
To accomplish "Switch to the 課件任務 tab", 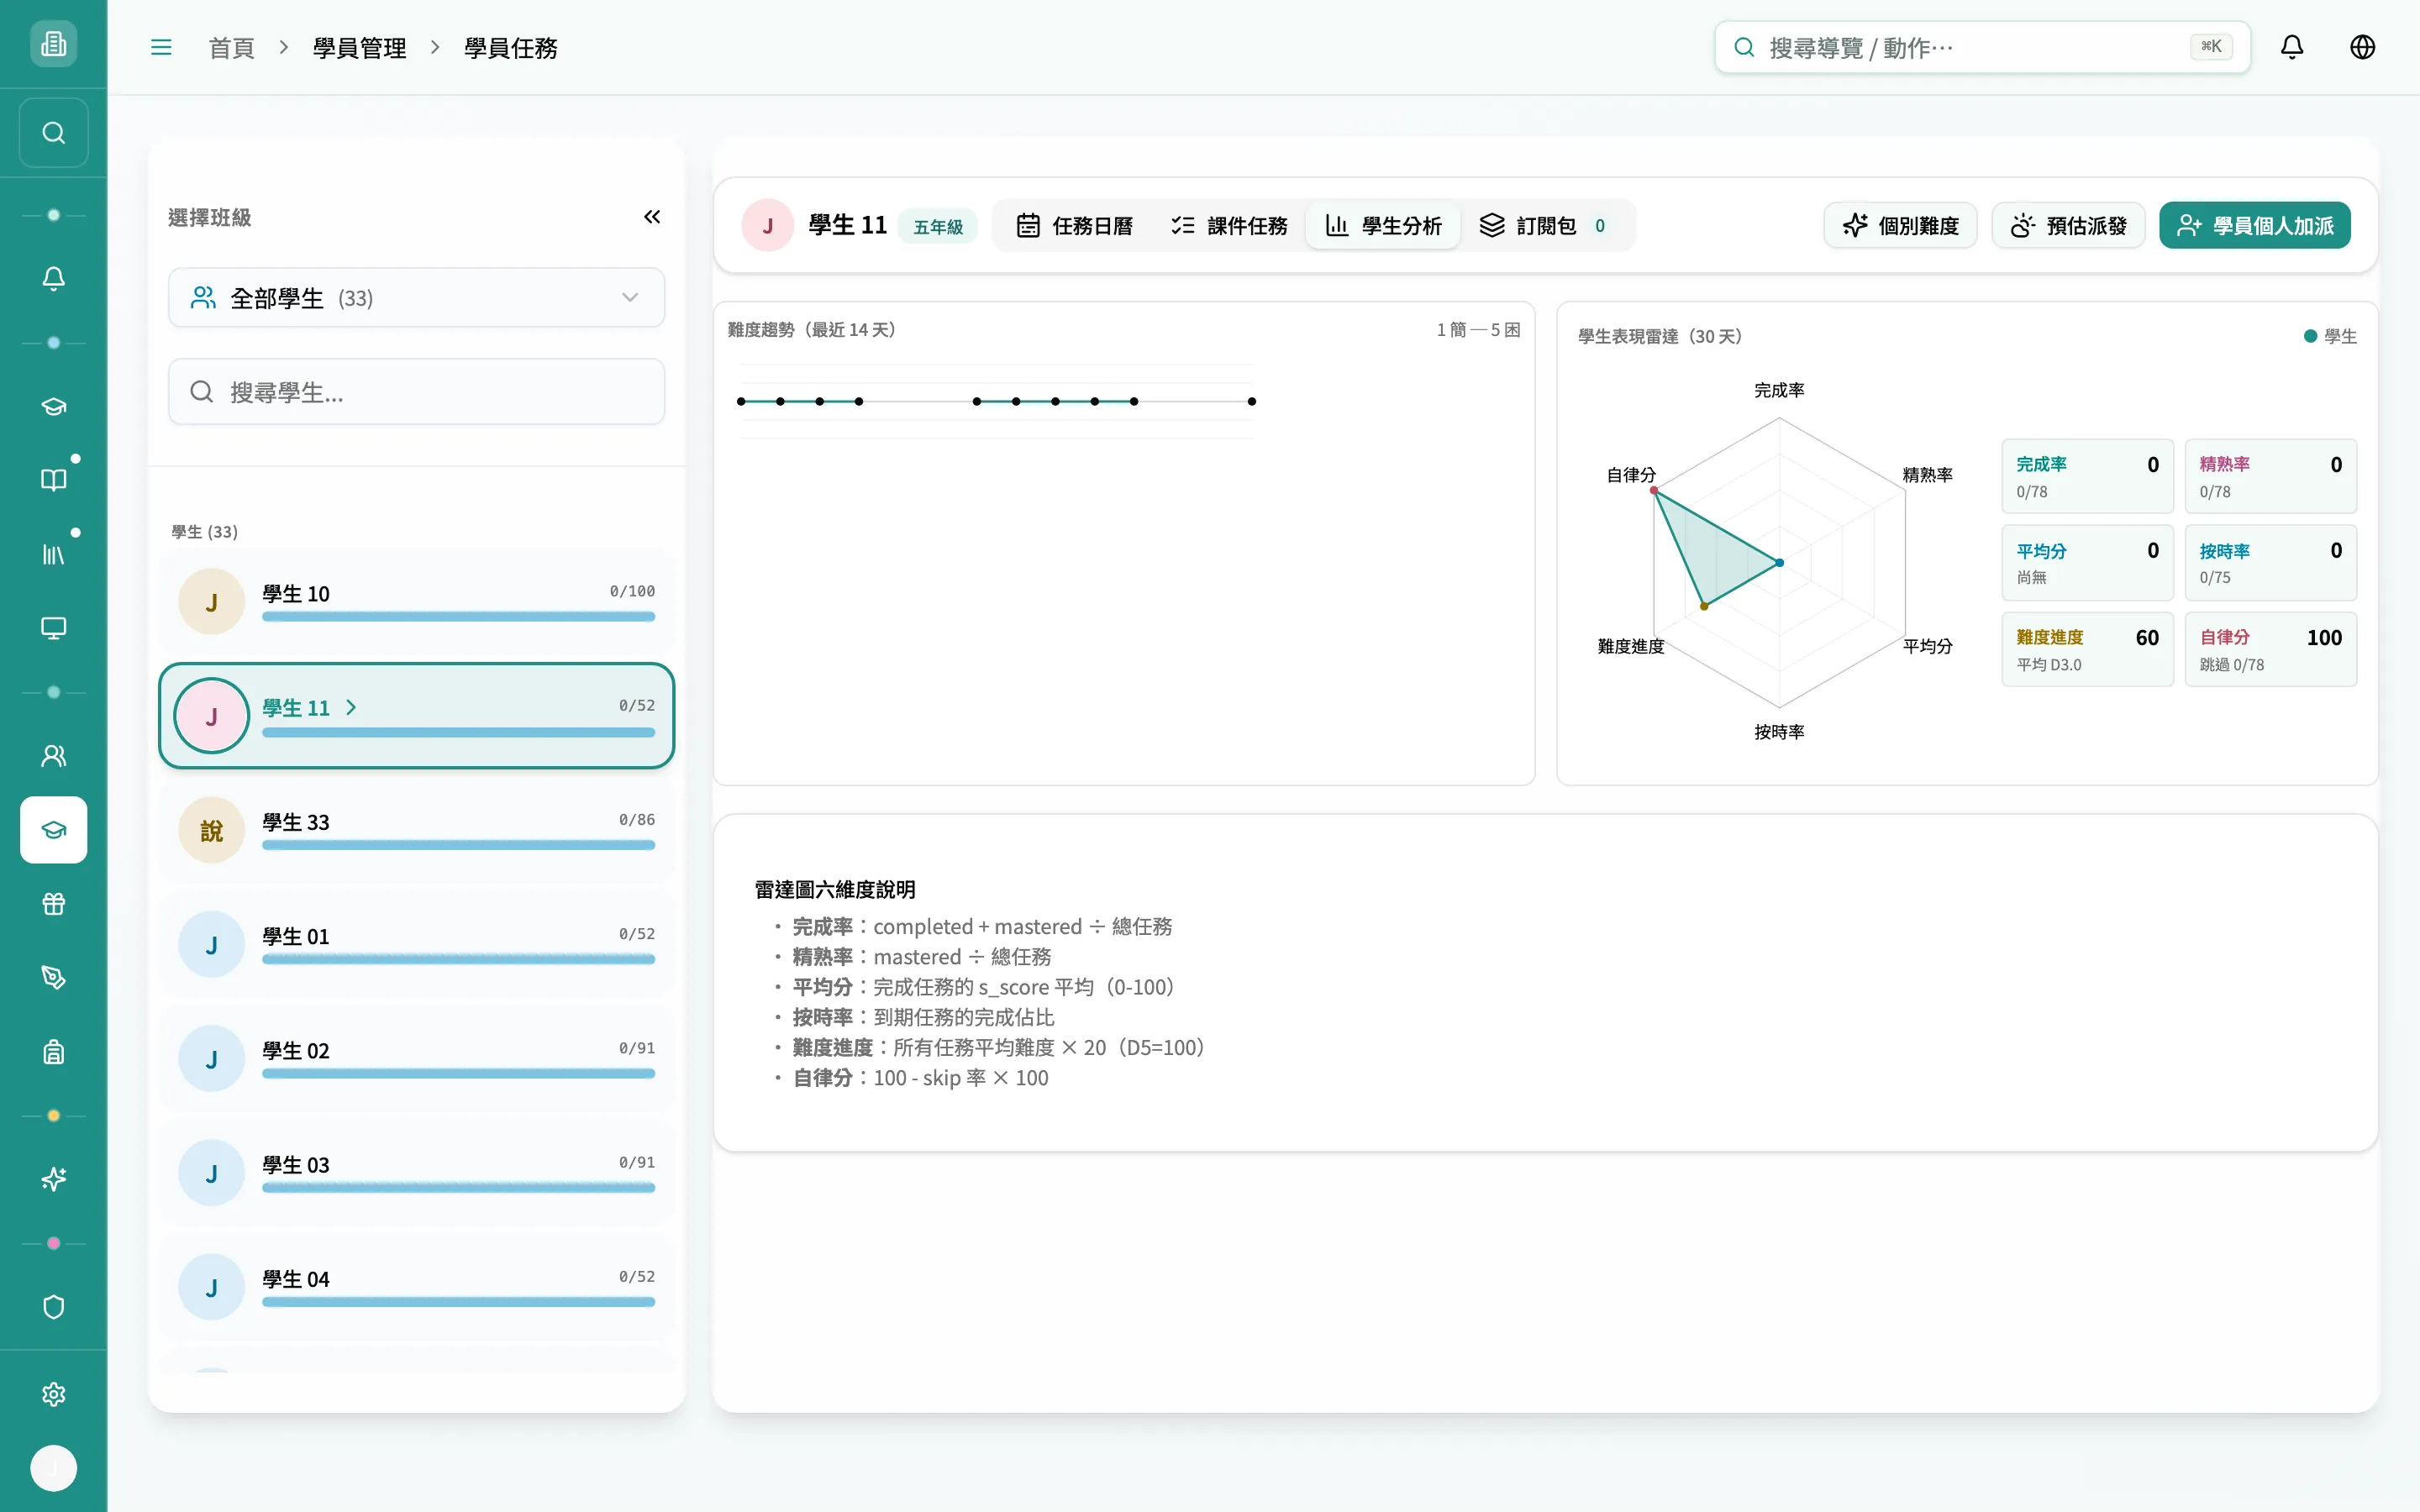I will 1229,226.
